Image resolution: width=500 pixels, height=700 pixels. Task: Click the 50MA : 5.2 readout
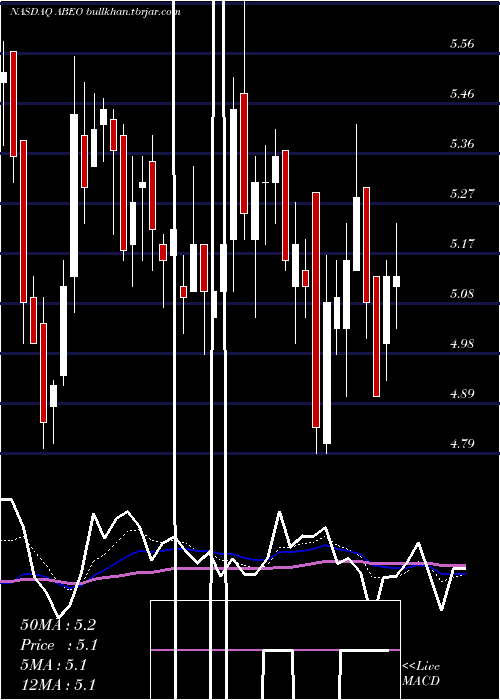coord(58,625)
